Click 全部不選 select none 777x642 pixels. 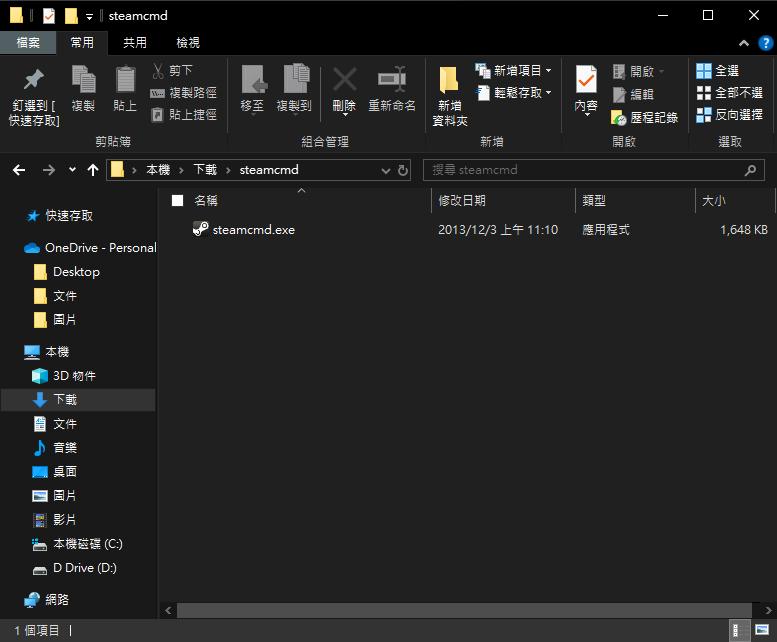pos(729,93)
